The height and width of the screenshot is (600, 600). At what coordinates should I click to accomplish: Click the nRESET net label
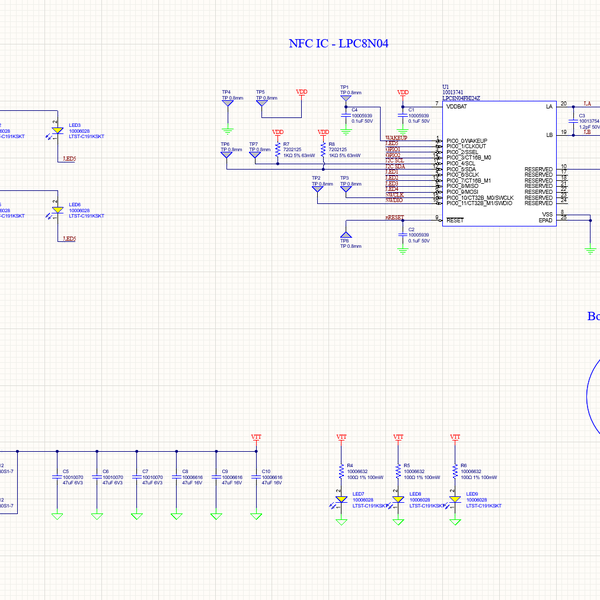click(x=395, y=217)
